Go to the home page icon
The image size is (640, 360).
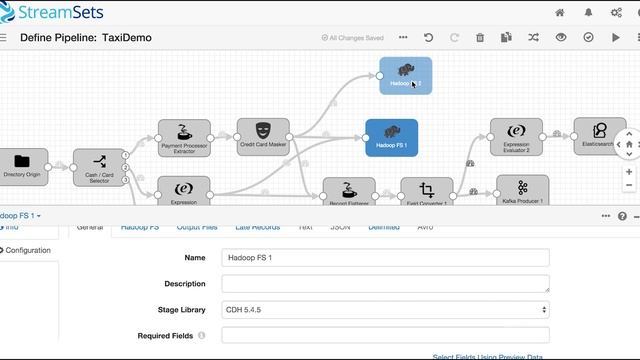[x=560, y=13]
